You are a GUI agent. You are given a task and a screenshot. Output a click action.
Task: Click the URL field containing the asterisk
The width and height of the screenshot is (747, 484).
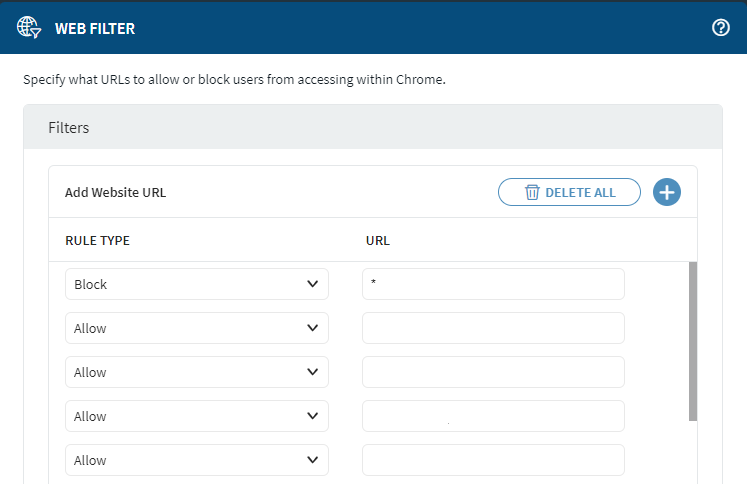[493, 284]
